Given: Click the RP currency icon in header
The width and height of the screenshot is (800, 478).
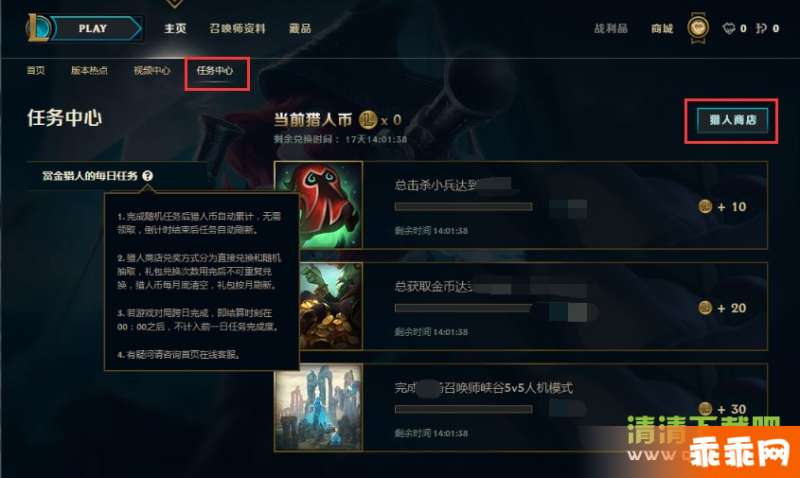Looking at the screenshot, I should [x=729, y=29].
